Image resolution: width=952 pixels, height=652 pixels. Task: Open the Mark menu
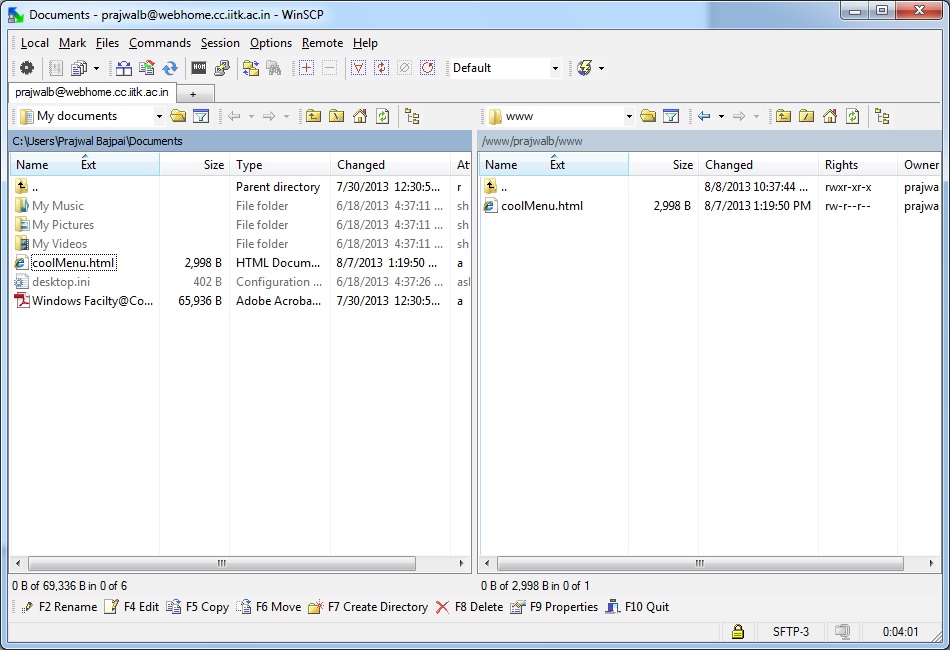(72, 43)
